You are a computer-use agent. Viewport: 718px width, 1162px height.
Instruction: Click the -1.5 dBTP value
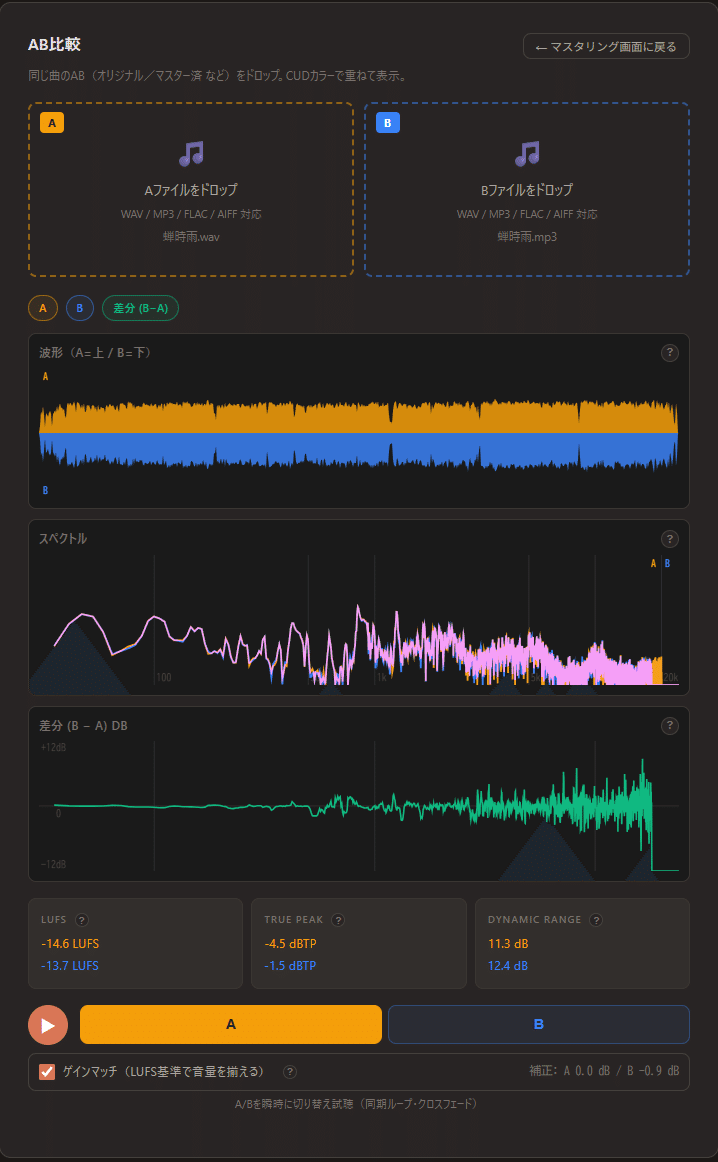tap(290, 966)
